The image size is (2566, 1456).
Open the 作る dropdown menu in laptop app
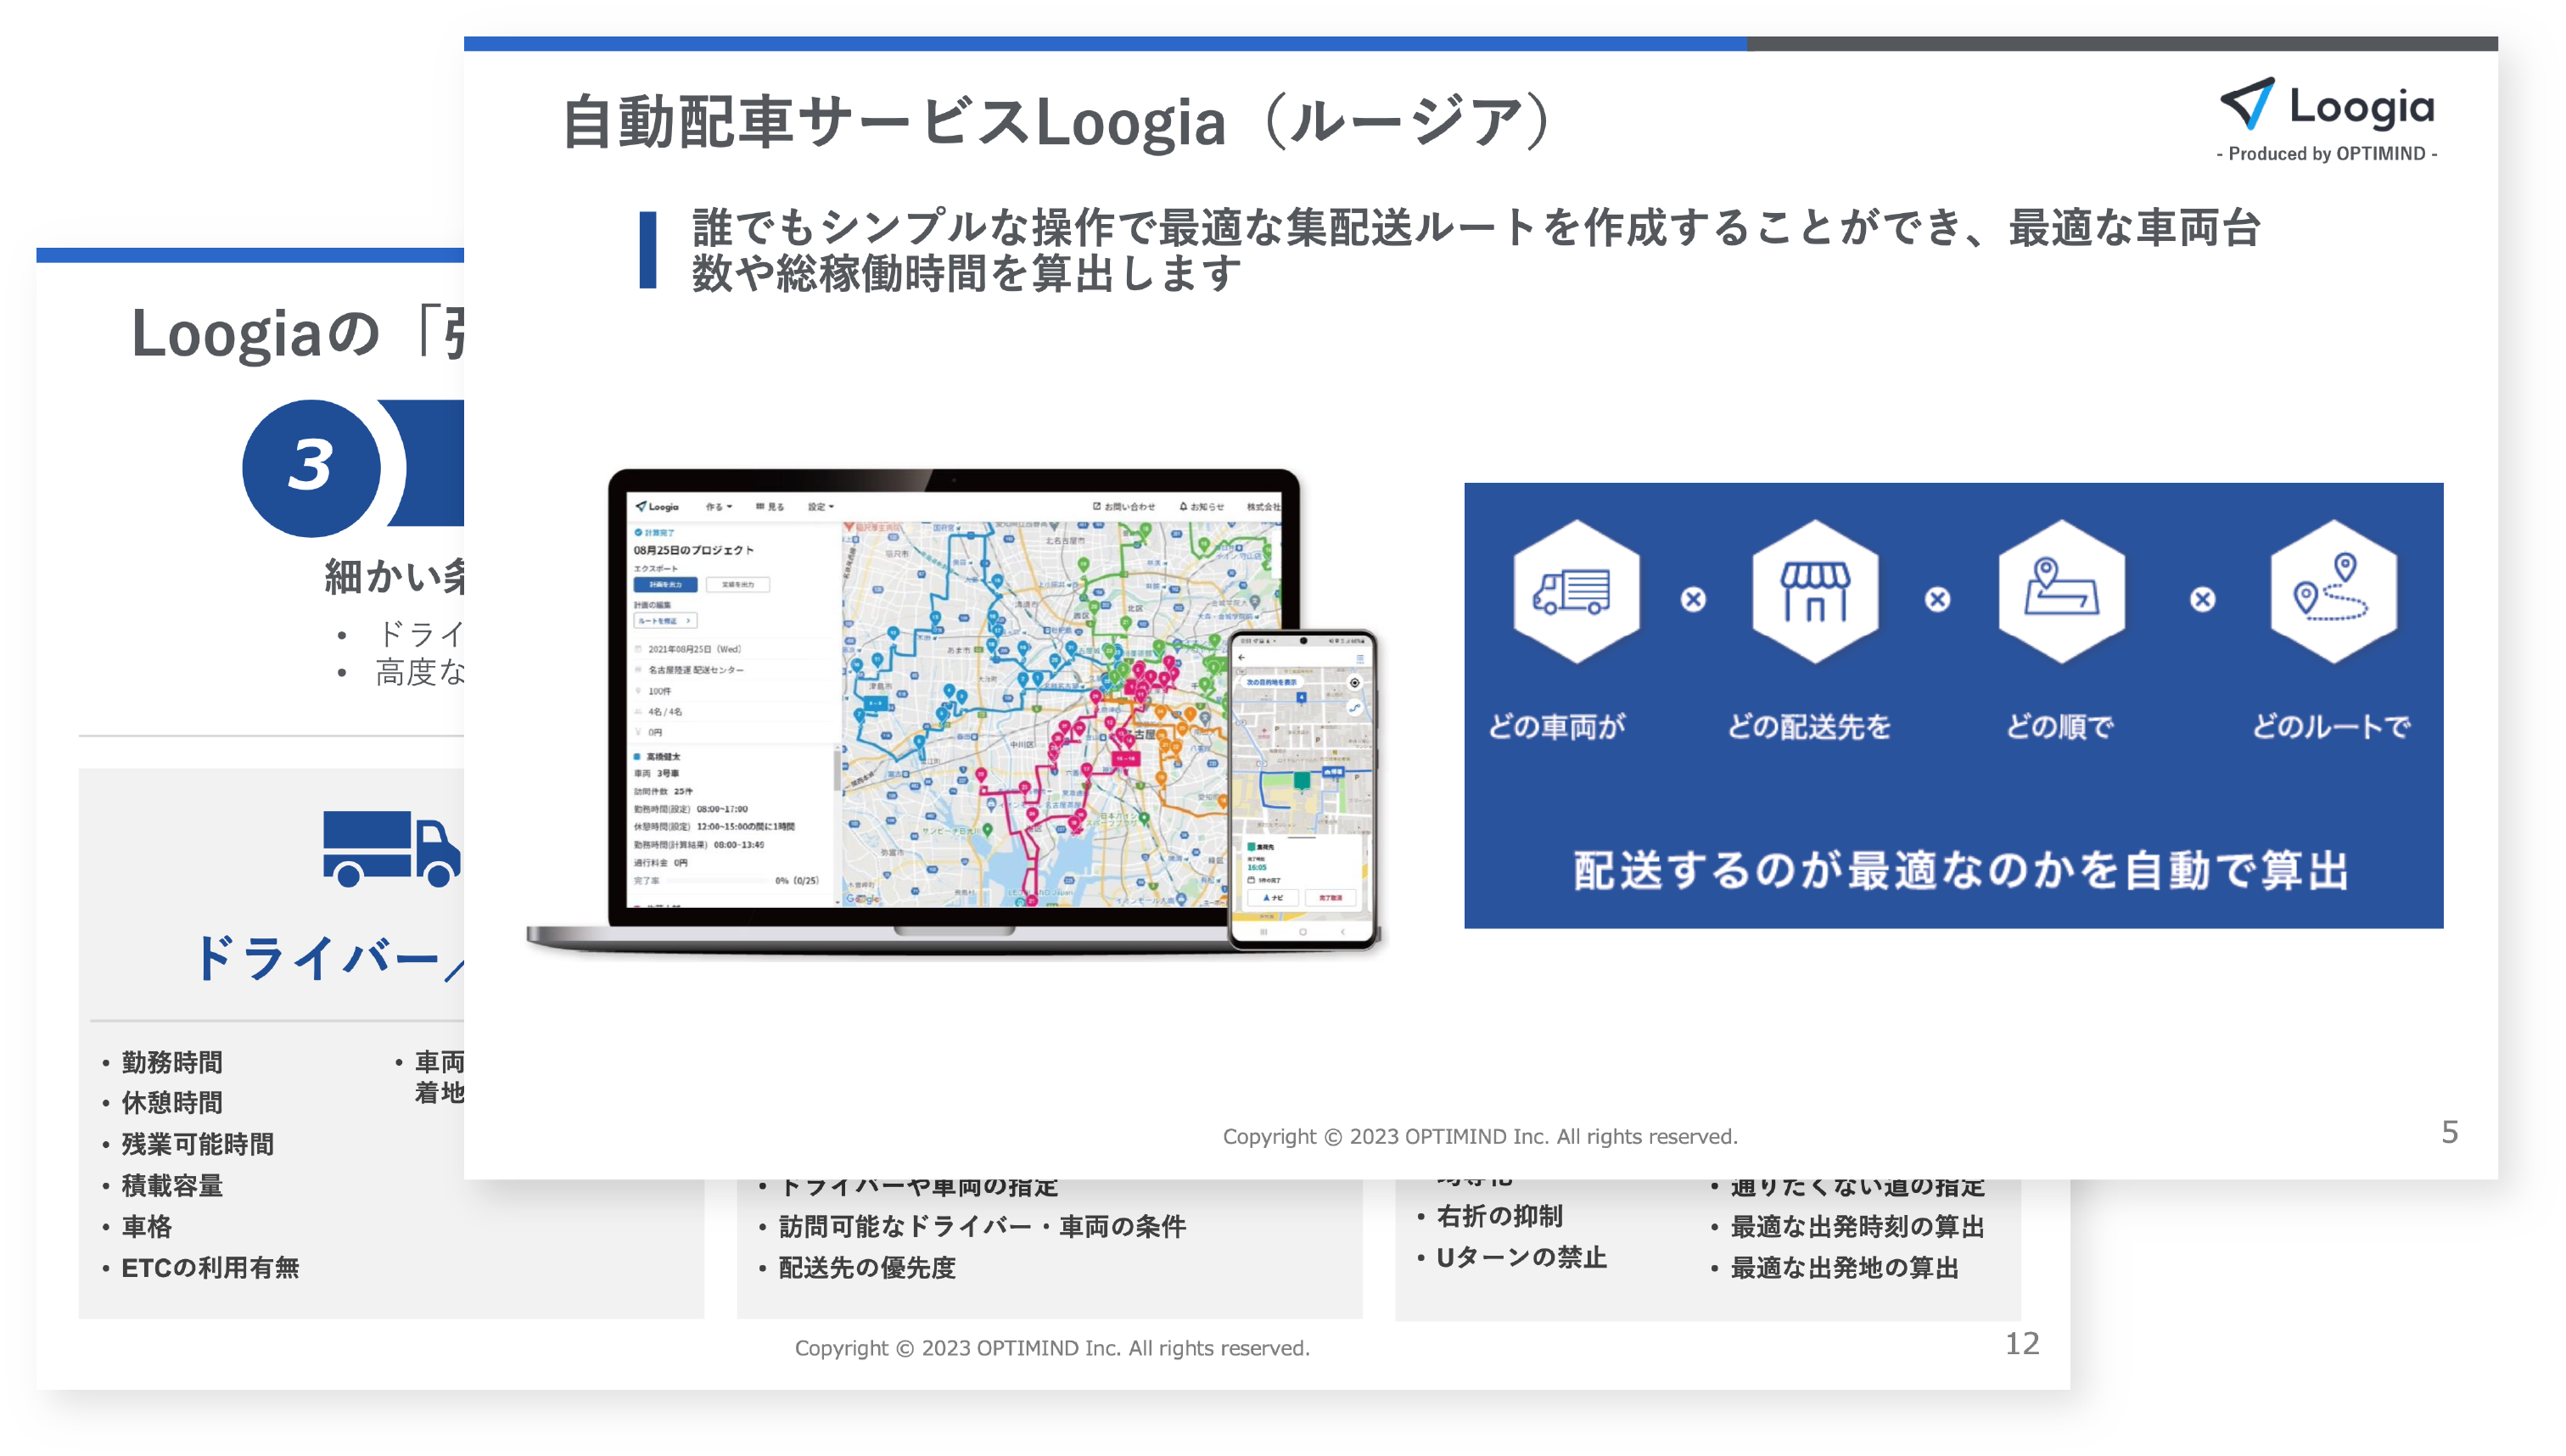718,507
